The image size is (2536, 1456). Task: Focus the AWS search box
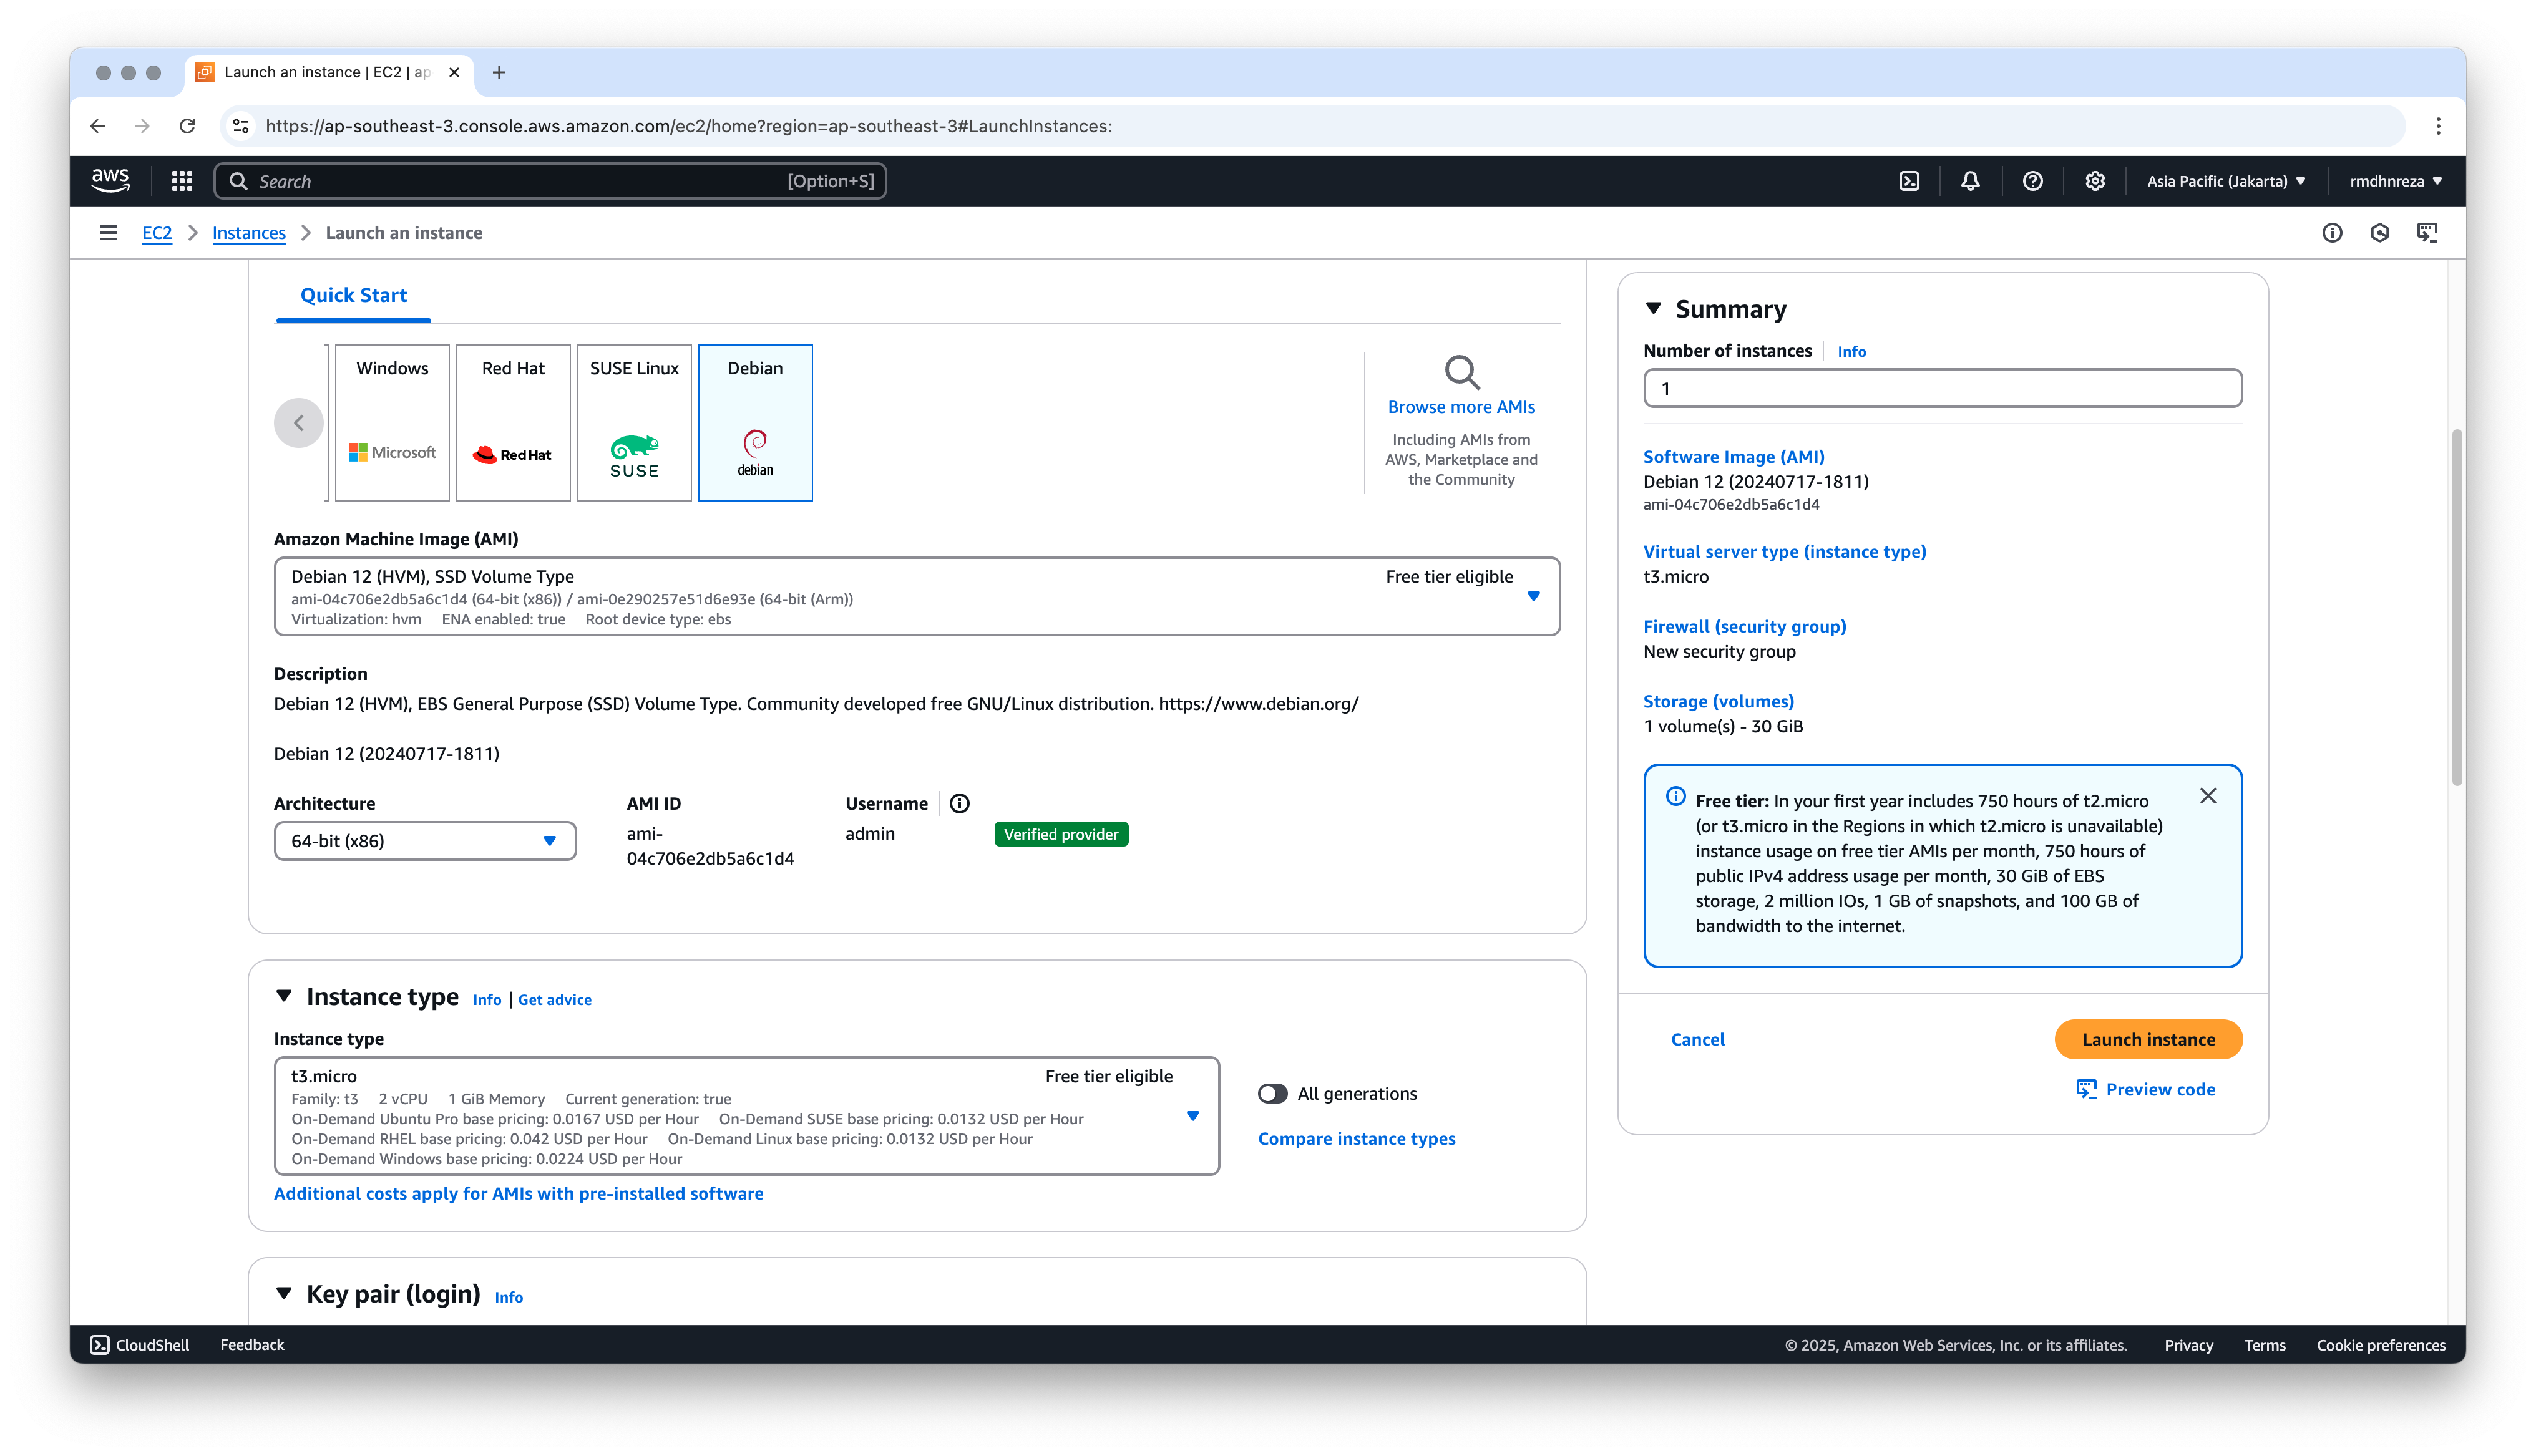550,181
